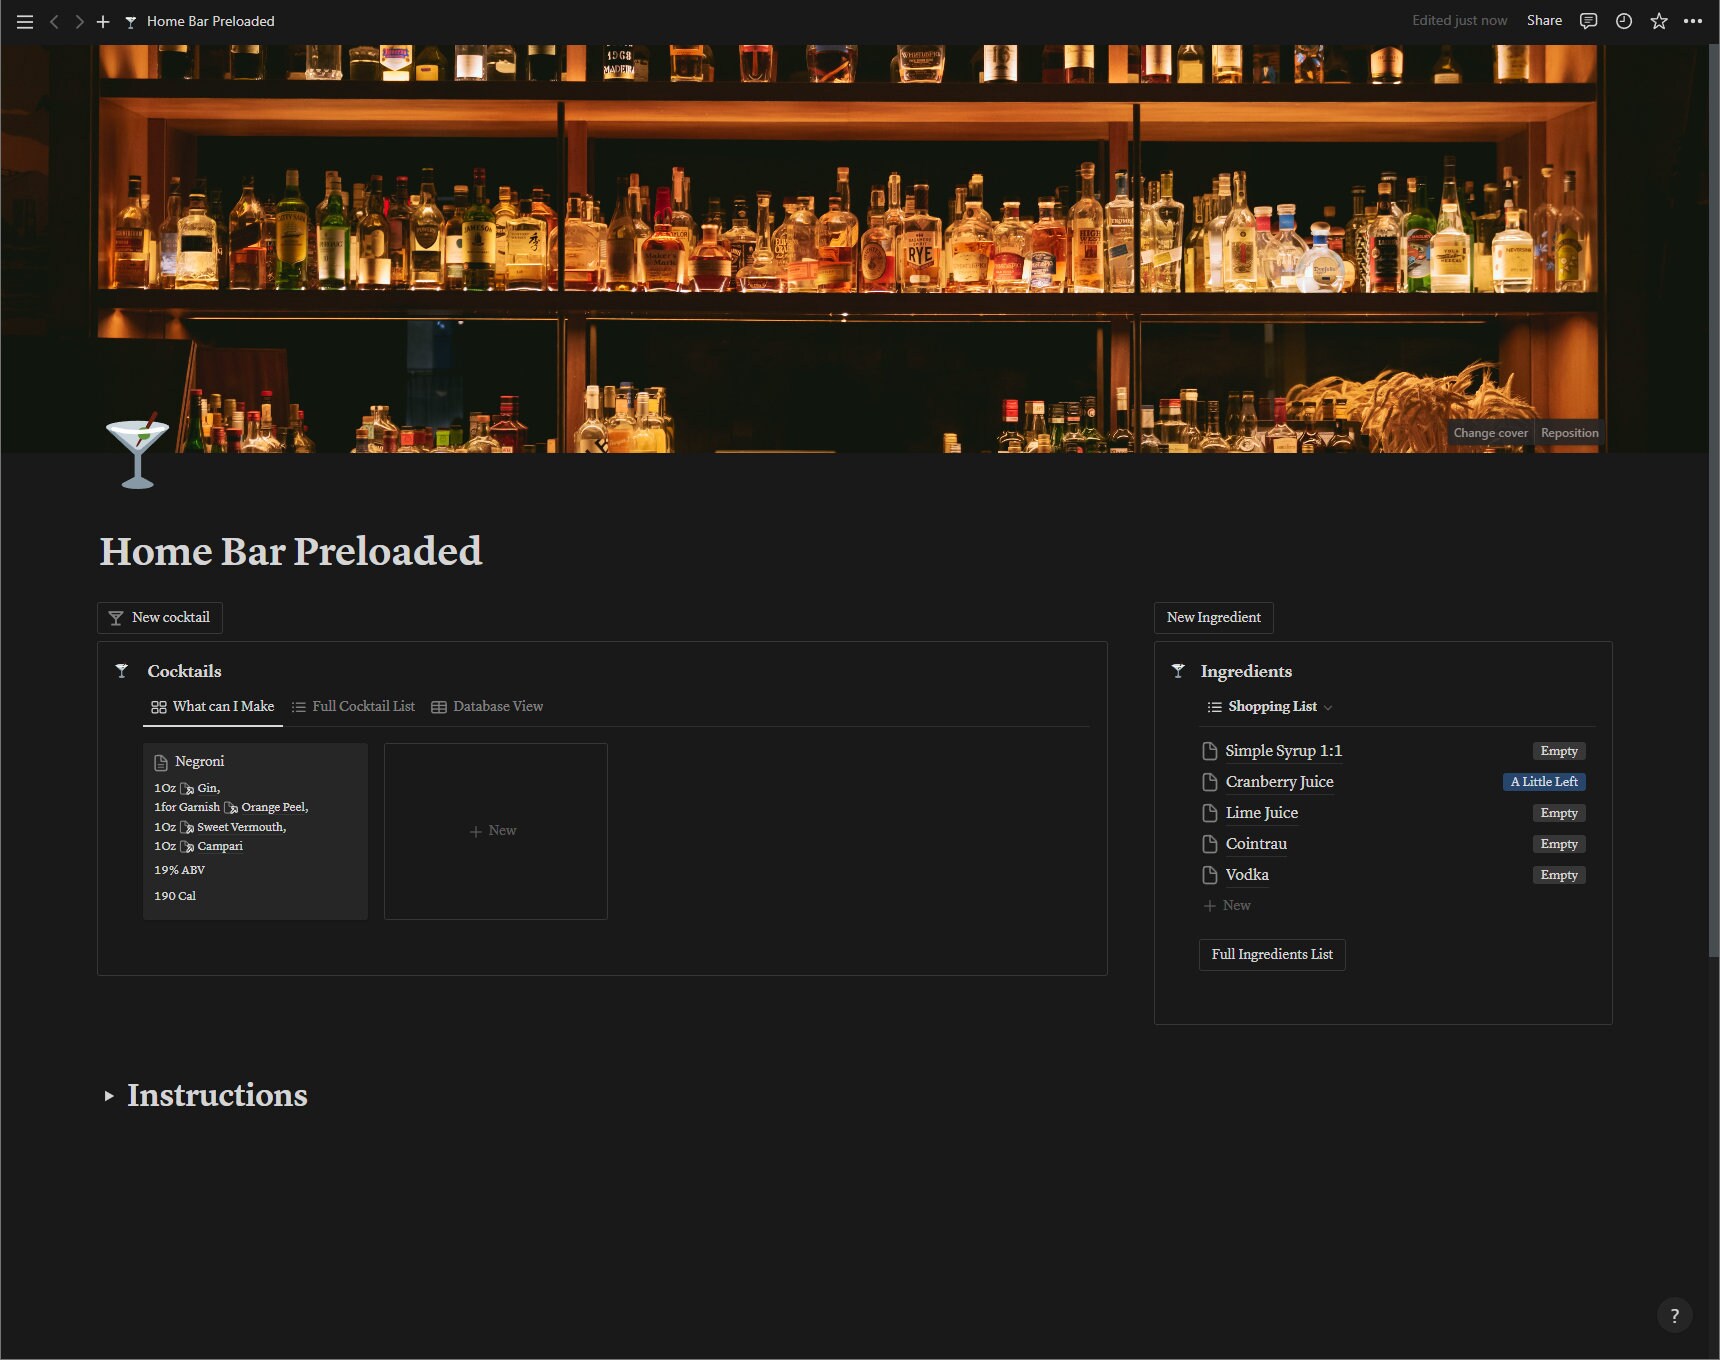Viewport: 1720px width, 1360px height.
Task: Click the Home Bar Preloaded breadcrumb
Action: click(200, 21)
